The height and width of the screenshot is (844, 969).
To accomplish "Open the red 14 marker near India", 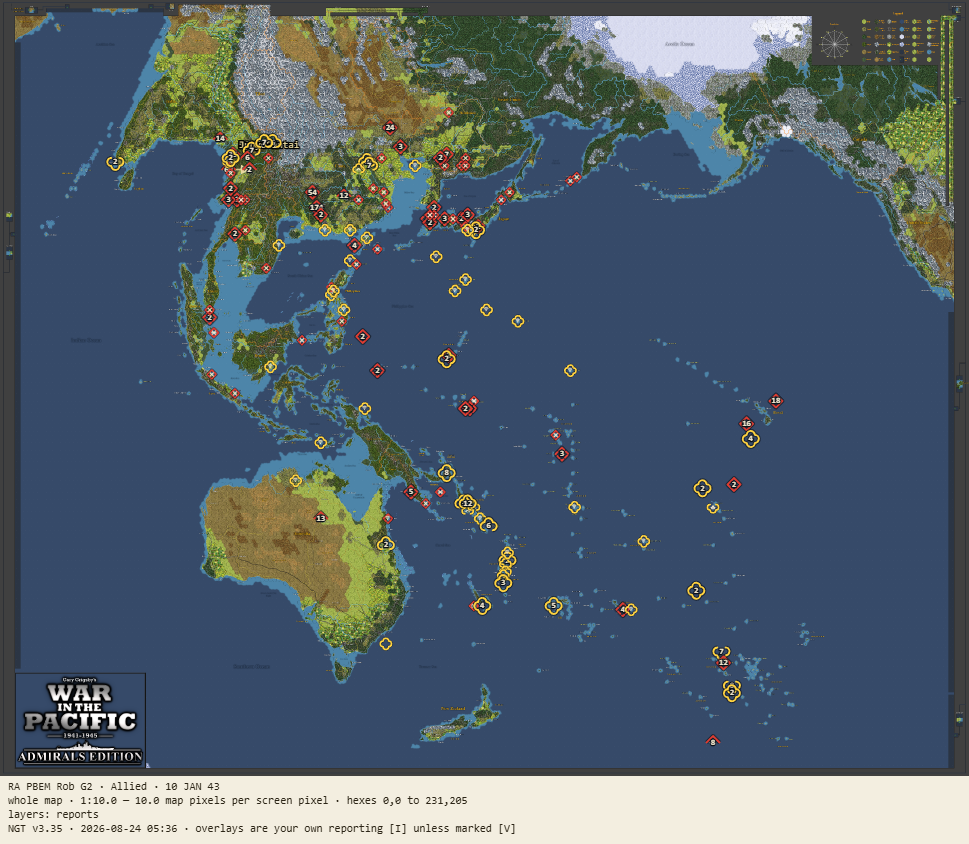I will [x=220, y=138].
